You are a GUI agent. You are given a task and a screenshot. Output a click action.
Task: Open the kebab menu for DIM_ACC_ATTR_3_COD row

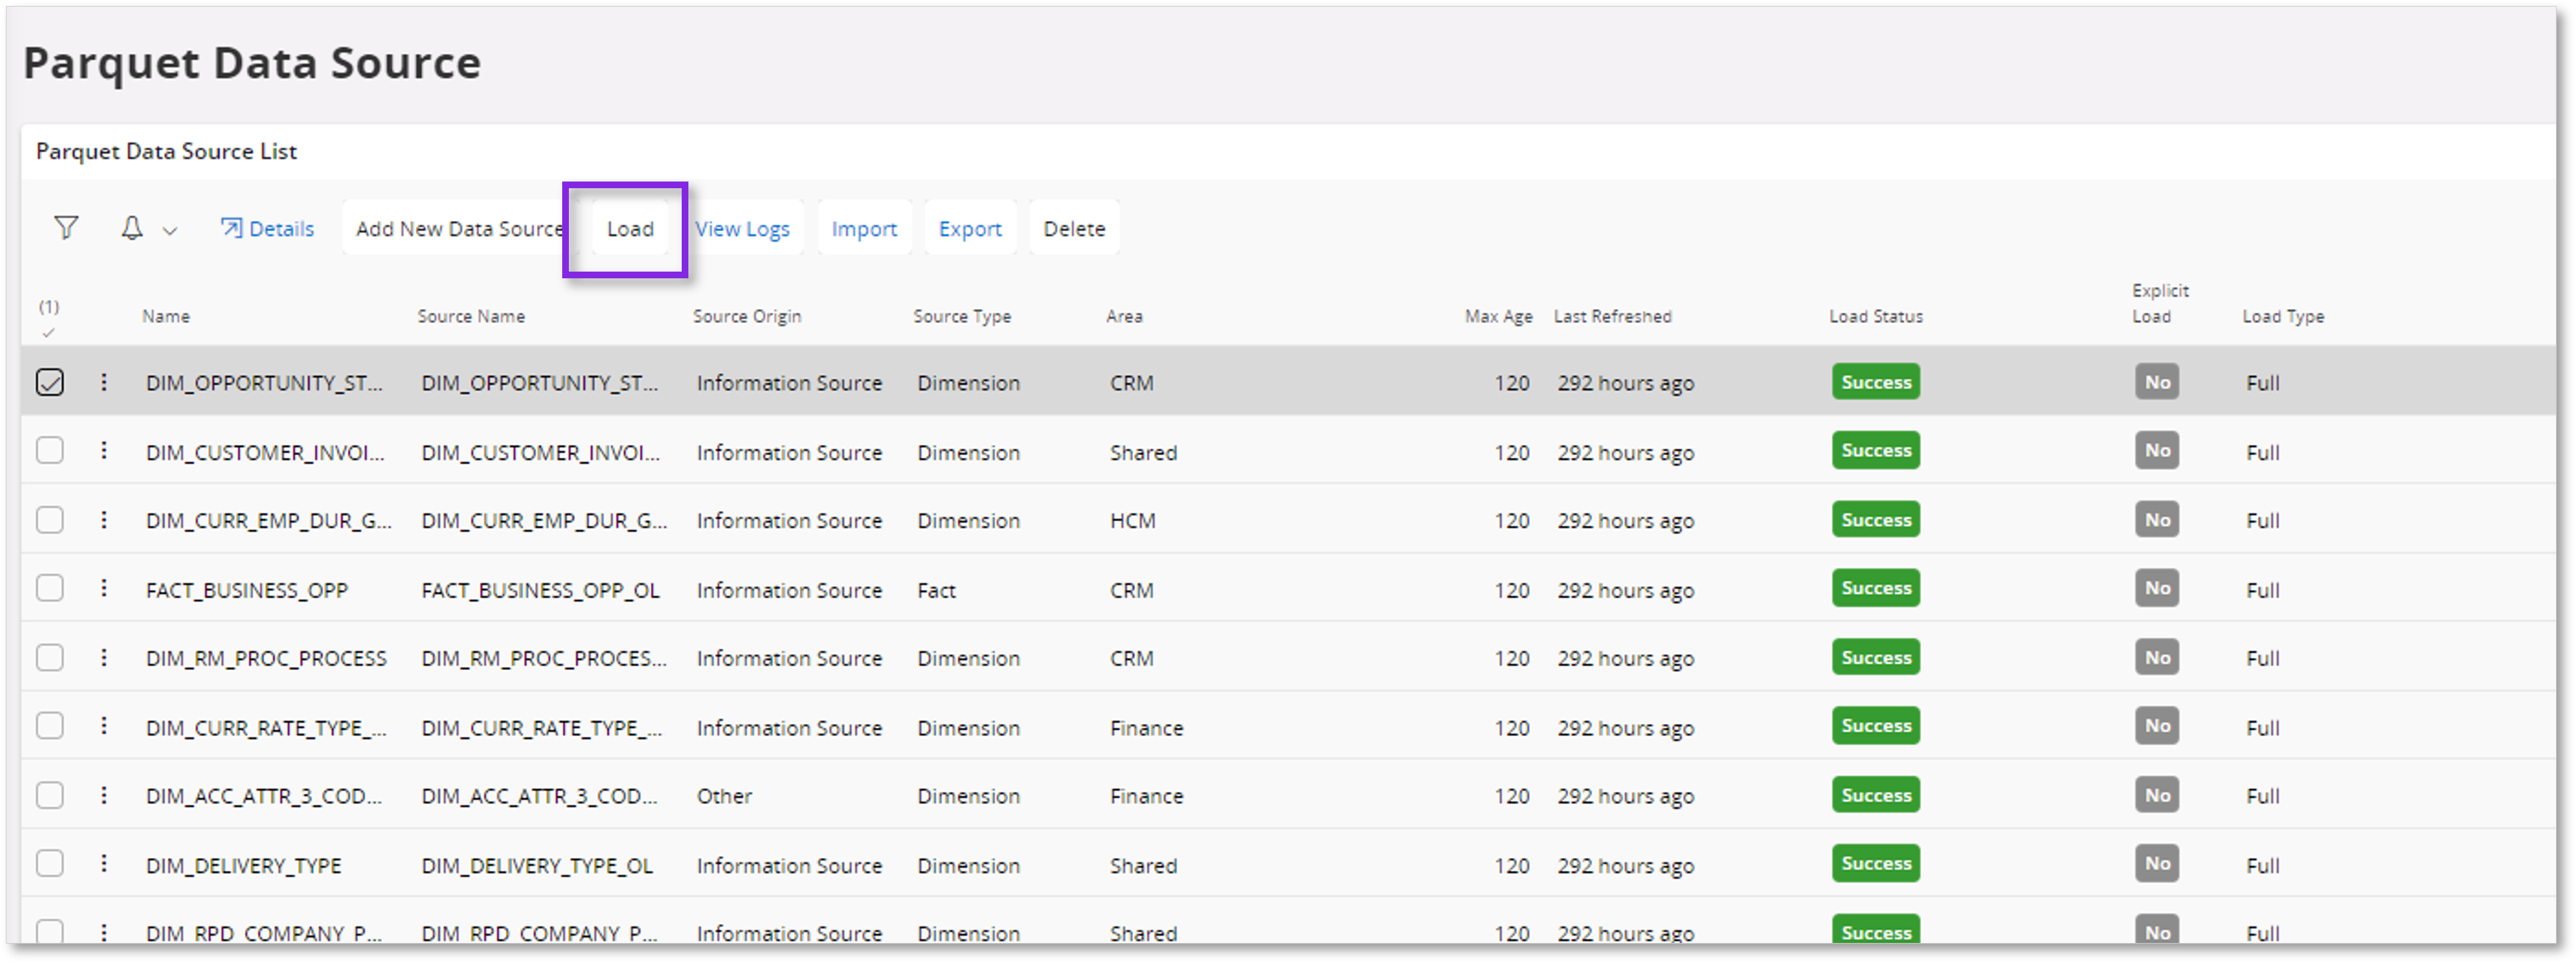(104, 795)
